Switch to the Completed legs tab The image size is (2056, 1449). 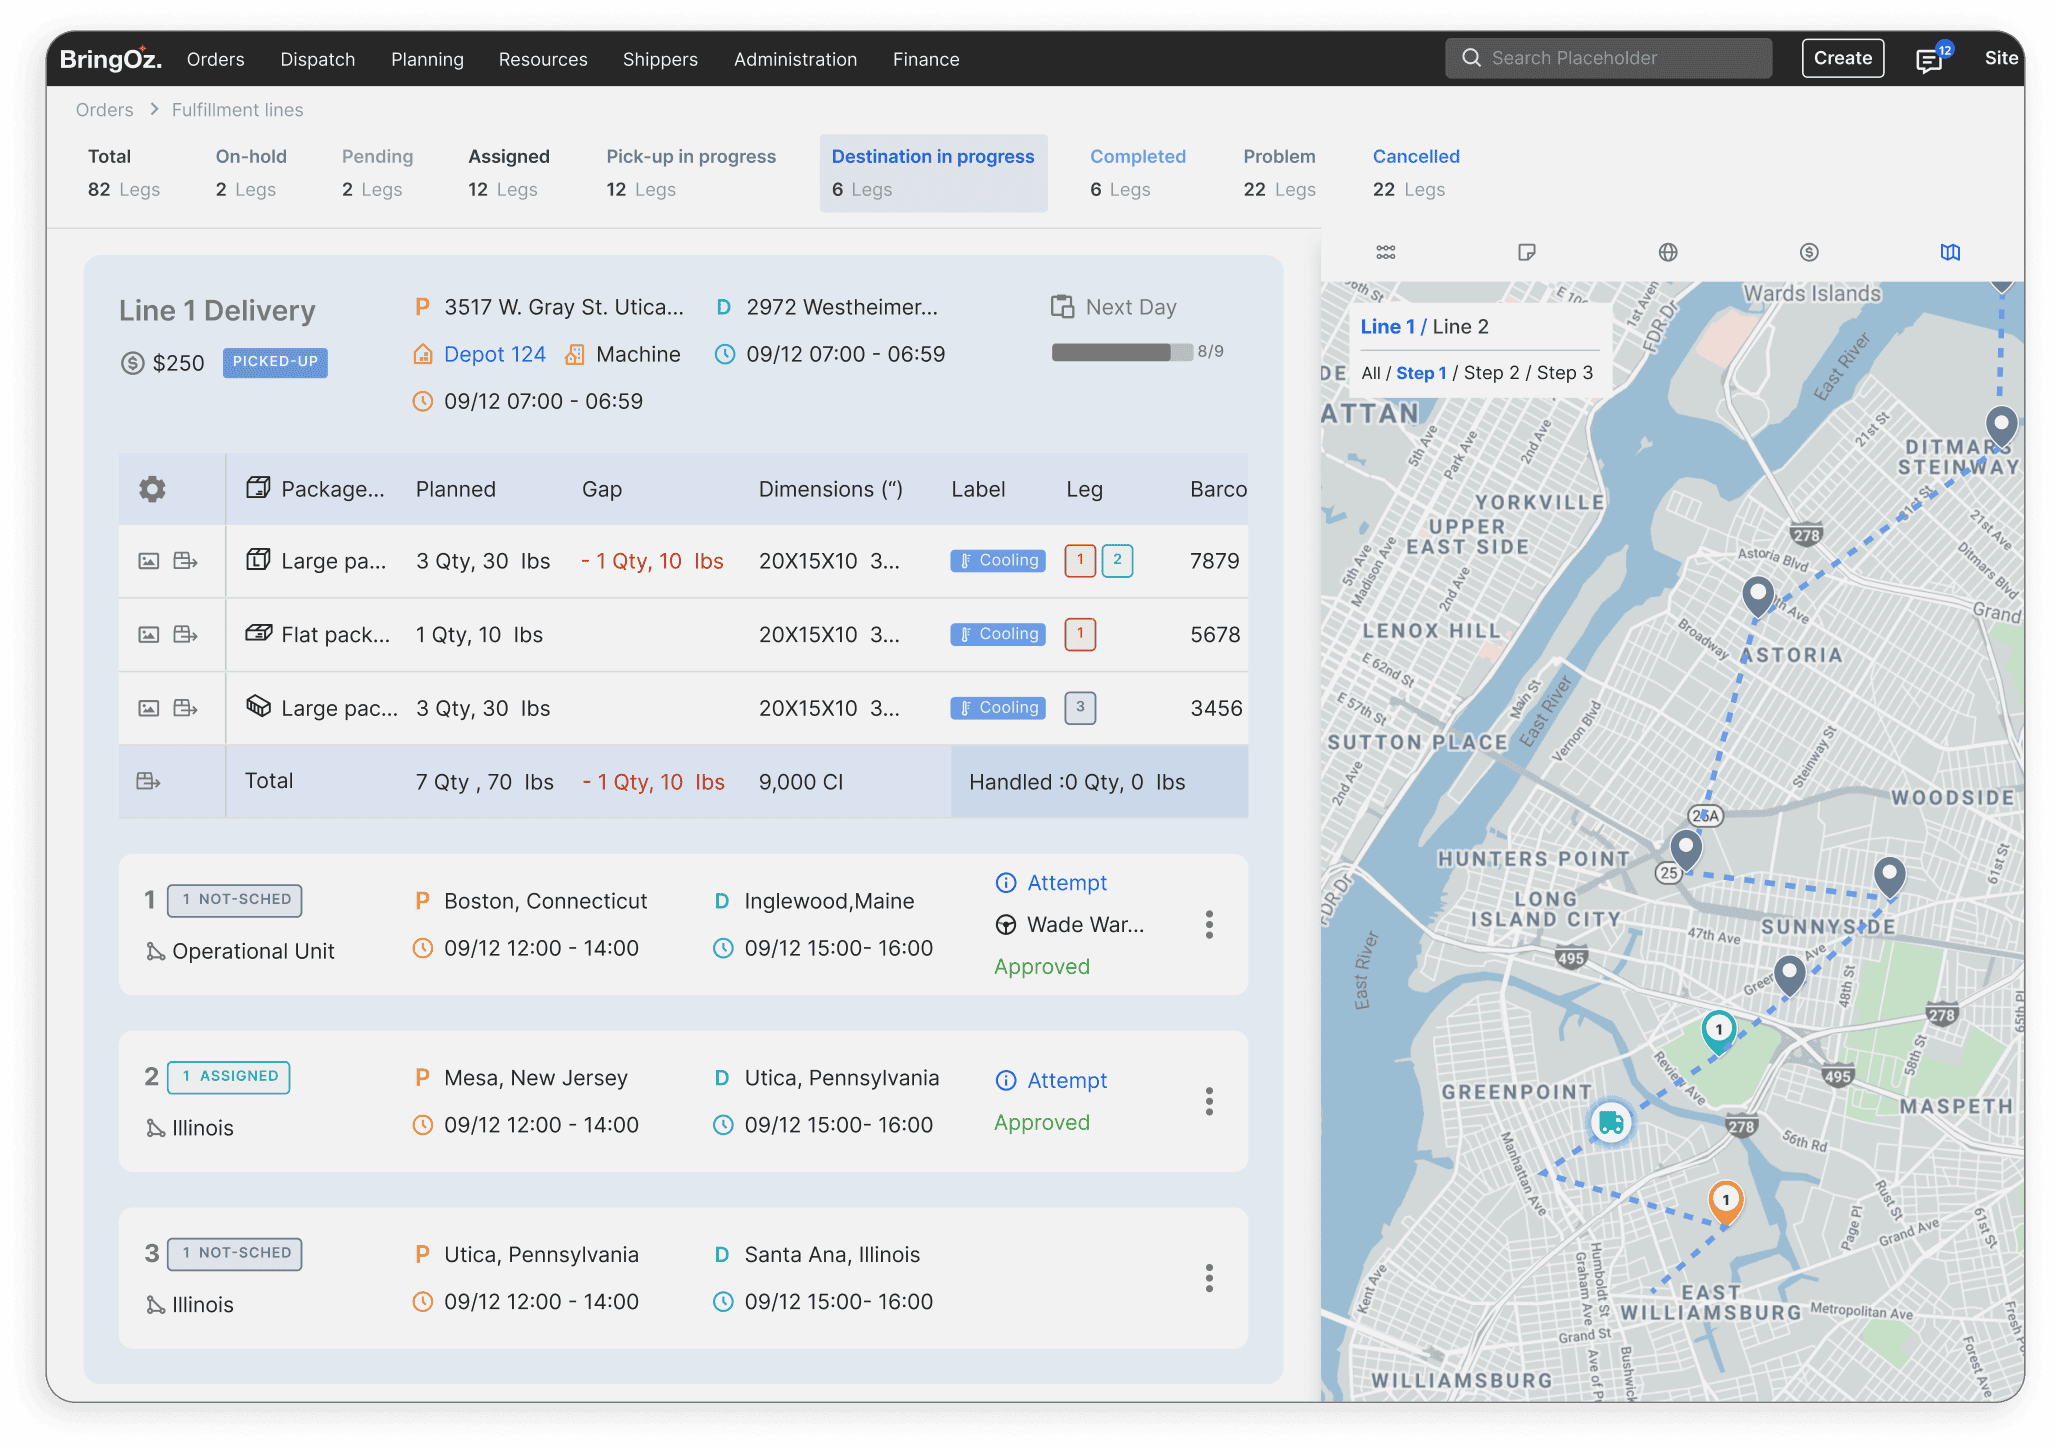[x=1138, y=173]
